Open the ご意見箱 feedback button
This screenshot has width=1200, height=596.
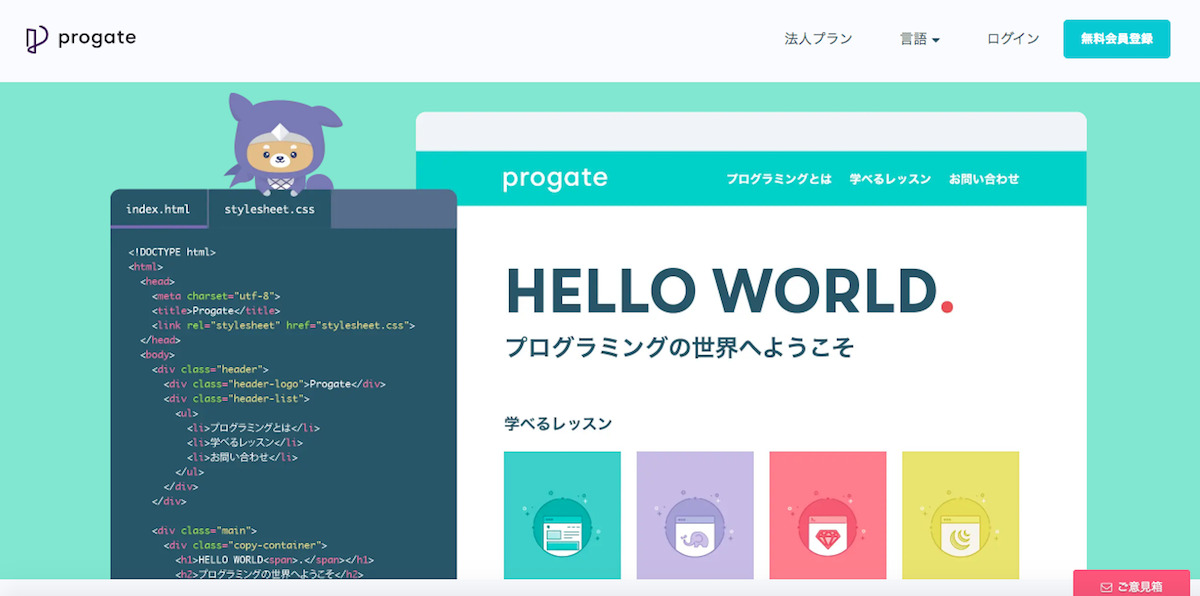tap(1131, 585)
